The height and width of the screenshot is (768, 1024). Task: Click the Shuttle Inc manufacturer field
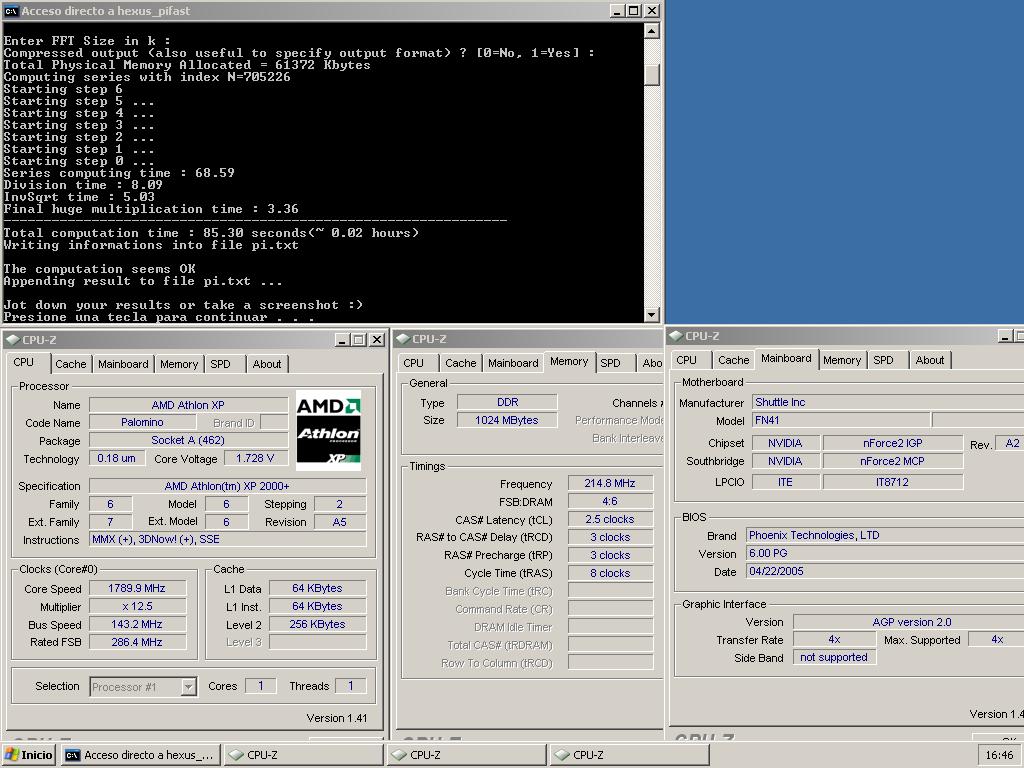(888, 402)
